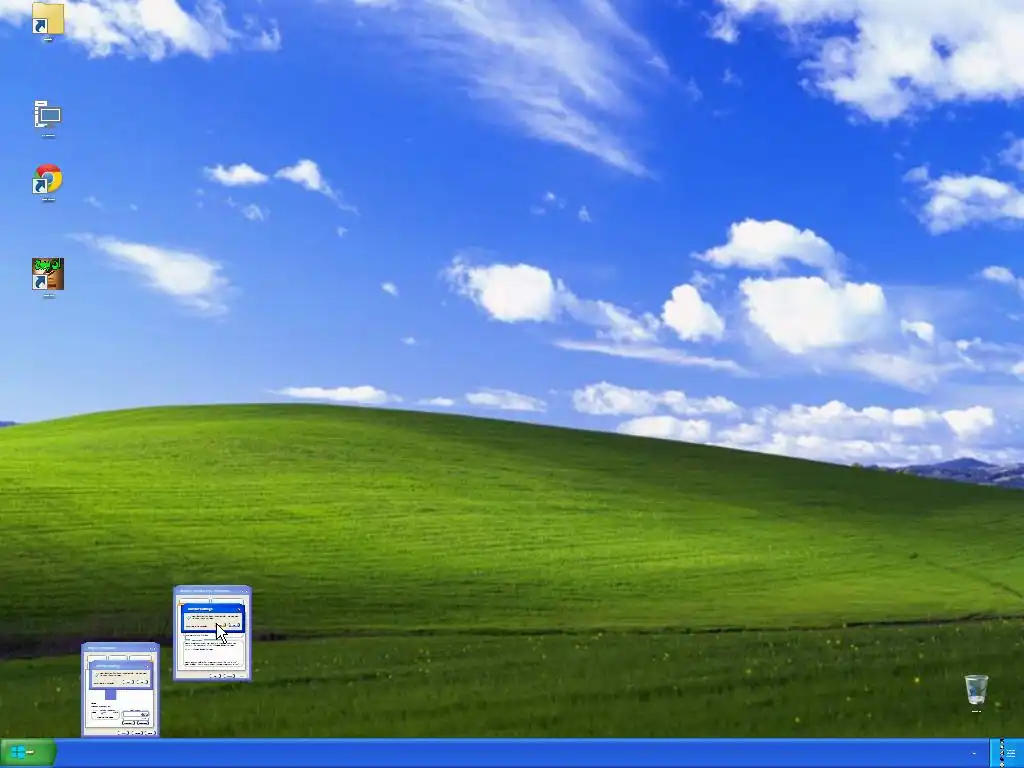Select the miniature dialog window touching the taskbar

tap(120, 690)
